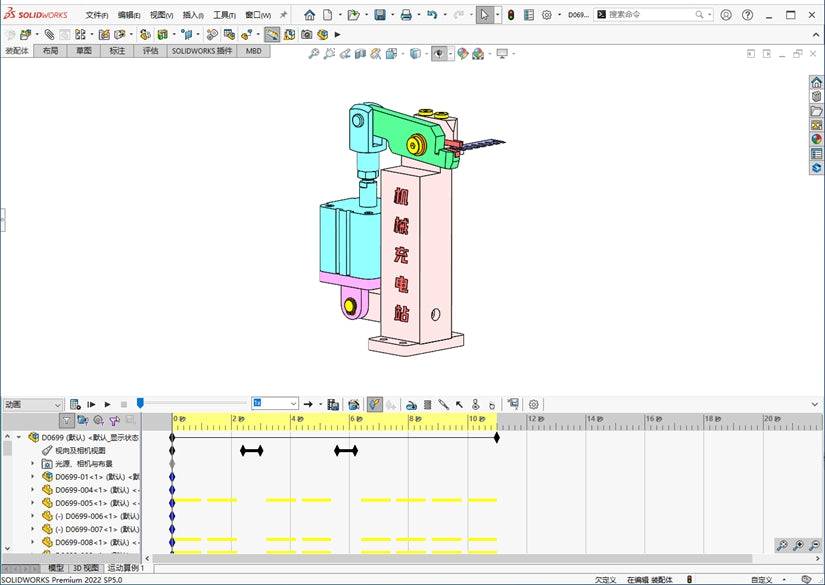The height and width of the screenshot is (585, 825).
Task: Expand 光源、相机与布景 tree item
Action: click(33, 463)
